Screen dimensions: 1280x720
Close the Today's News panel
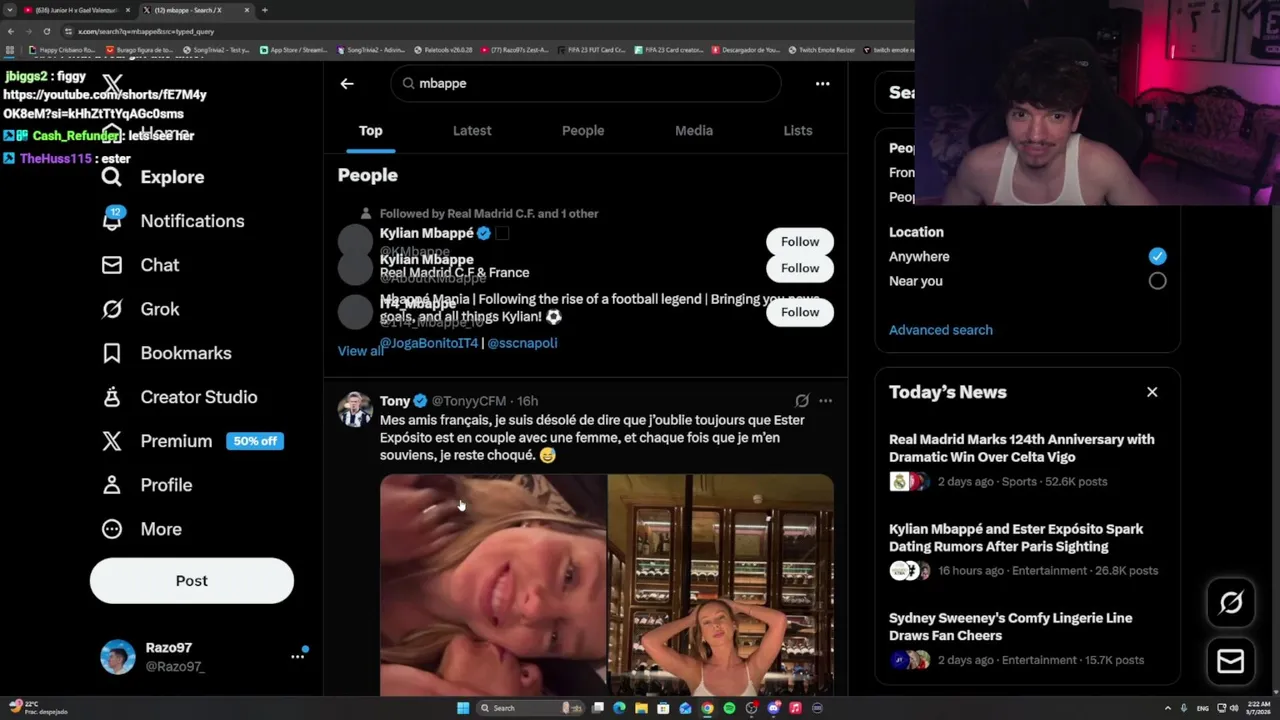pos(1152,392)
